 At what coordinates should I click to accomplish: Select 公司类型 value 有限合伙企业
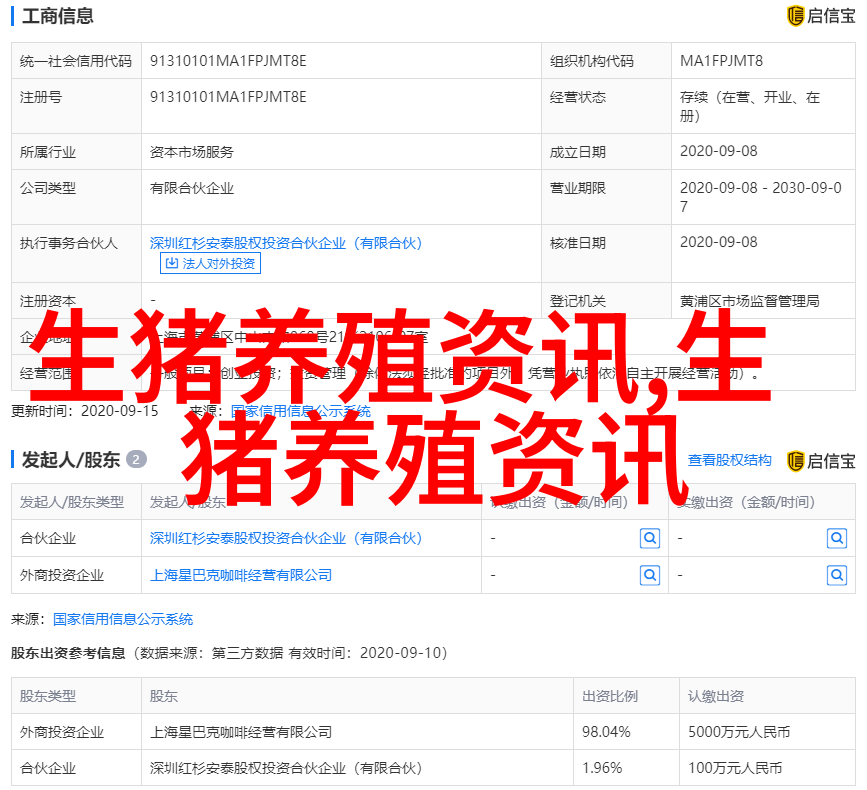point(192,189)
